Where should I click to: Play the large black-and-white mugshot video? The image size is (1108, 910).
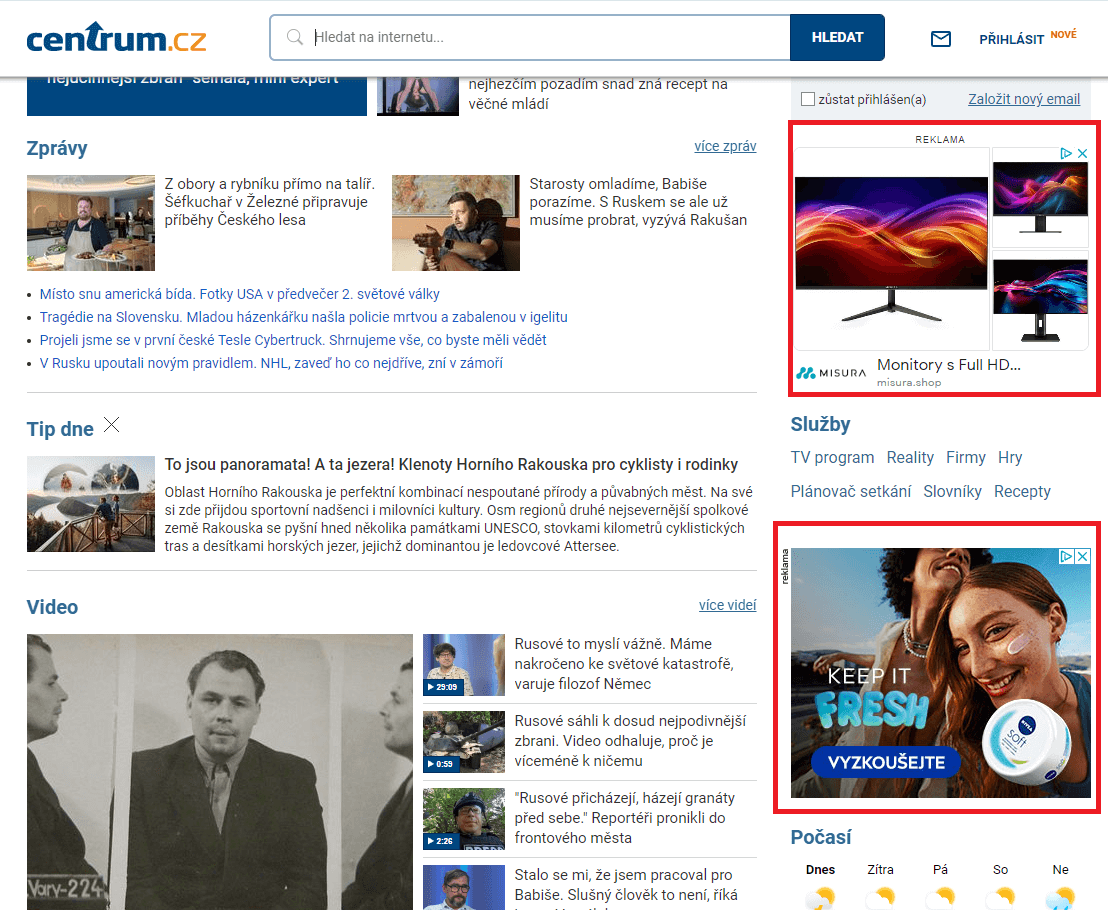[219, 770]
